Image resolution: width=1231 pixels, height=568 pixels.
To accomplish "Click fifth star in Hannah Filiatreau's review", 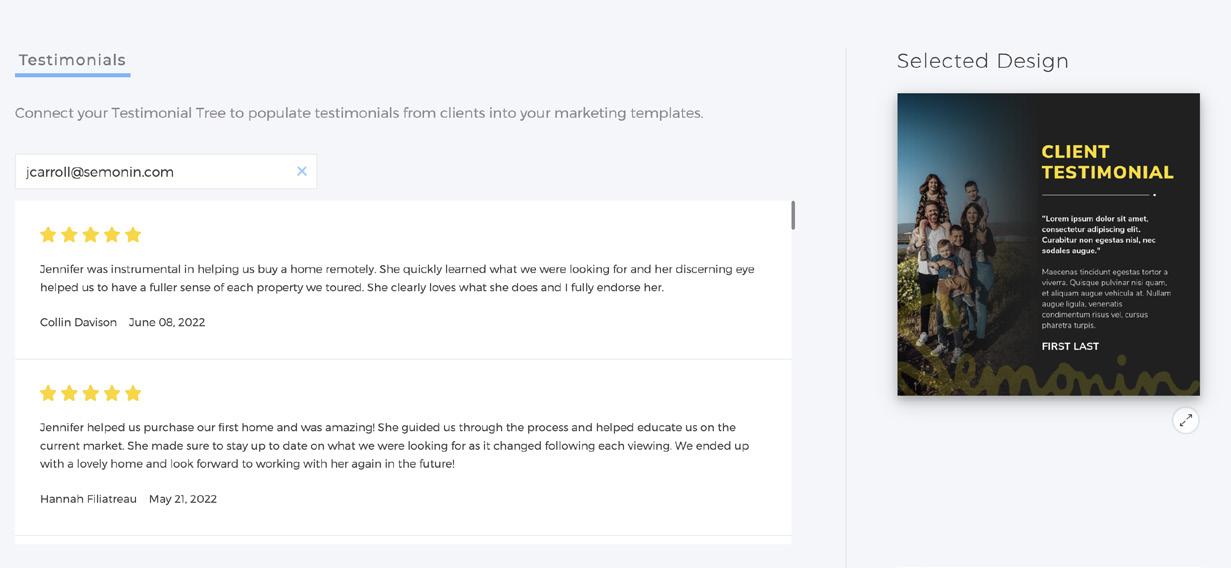I will click(x=133, y=393).
